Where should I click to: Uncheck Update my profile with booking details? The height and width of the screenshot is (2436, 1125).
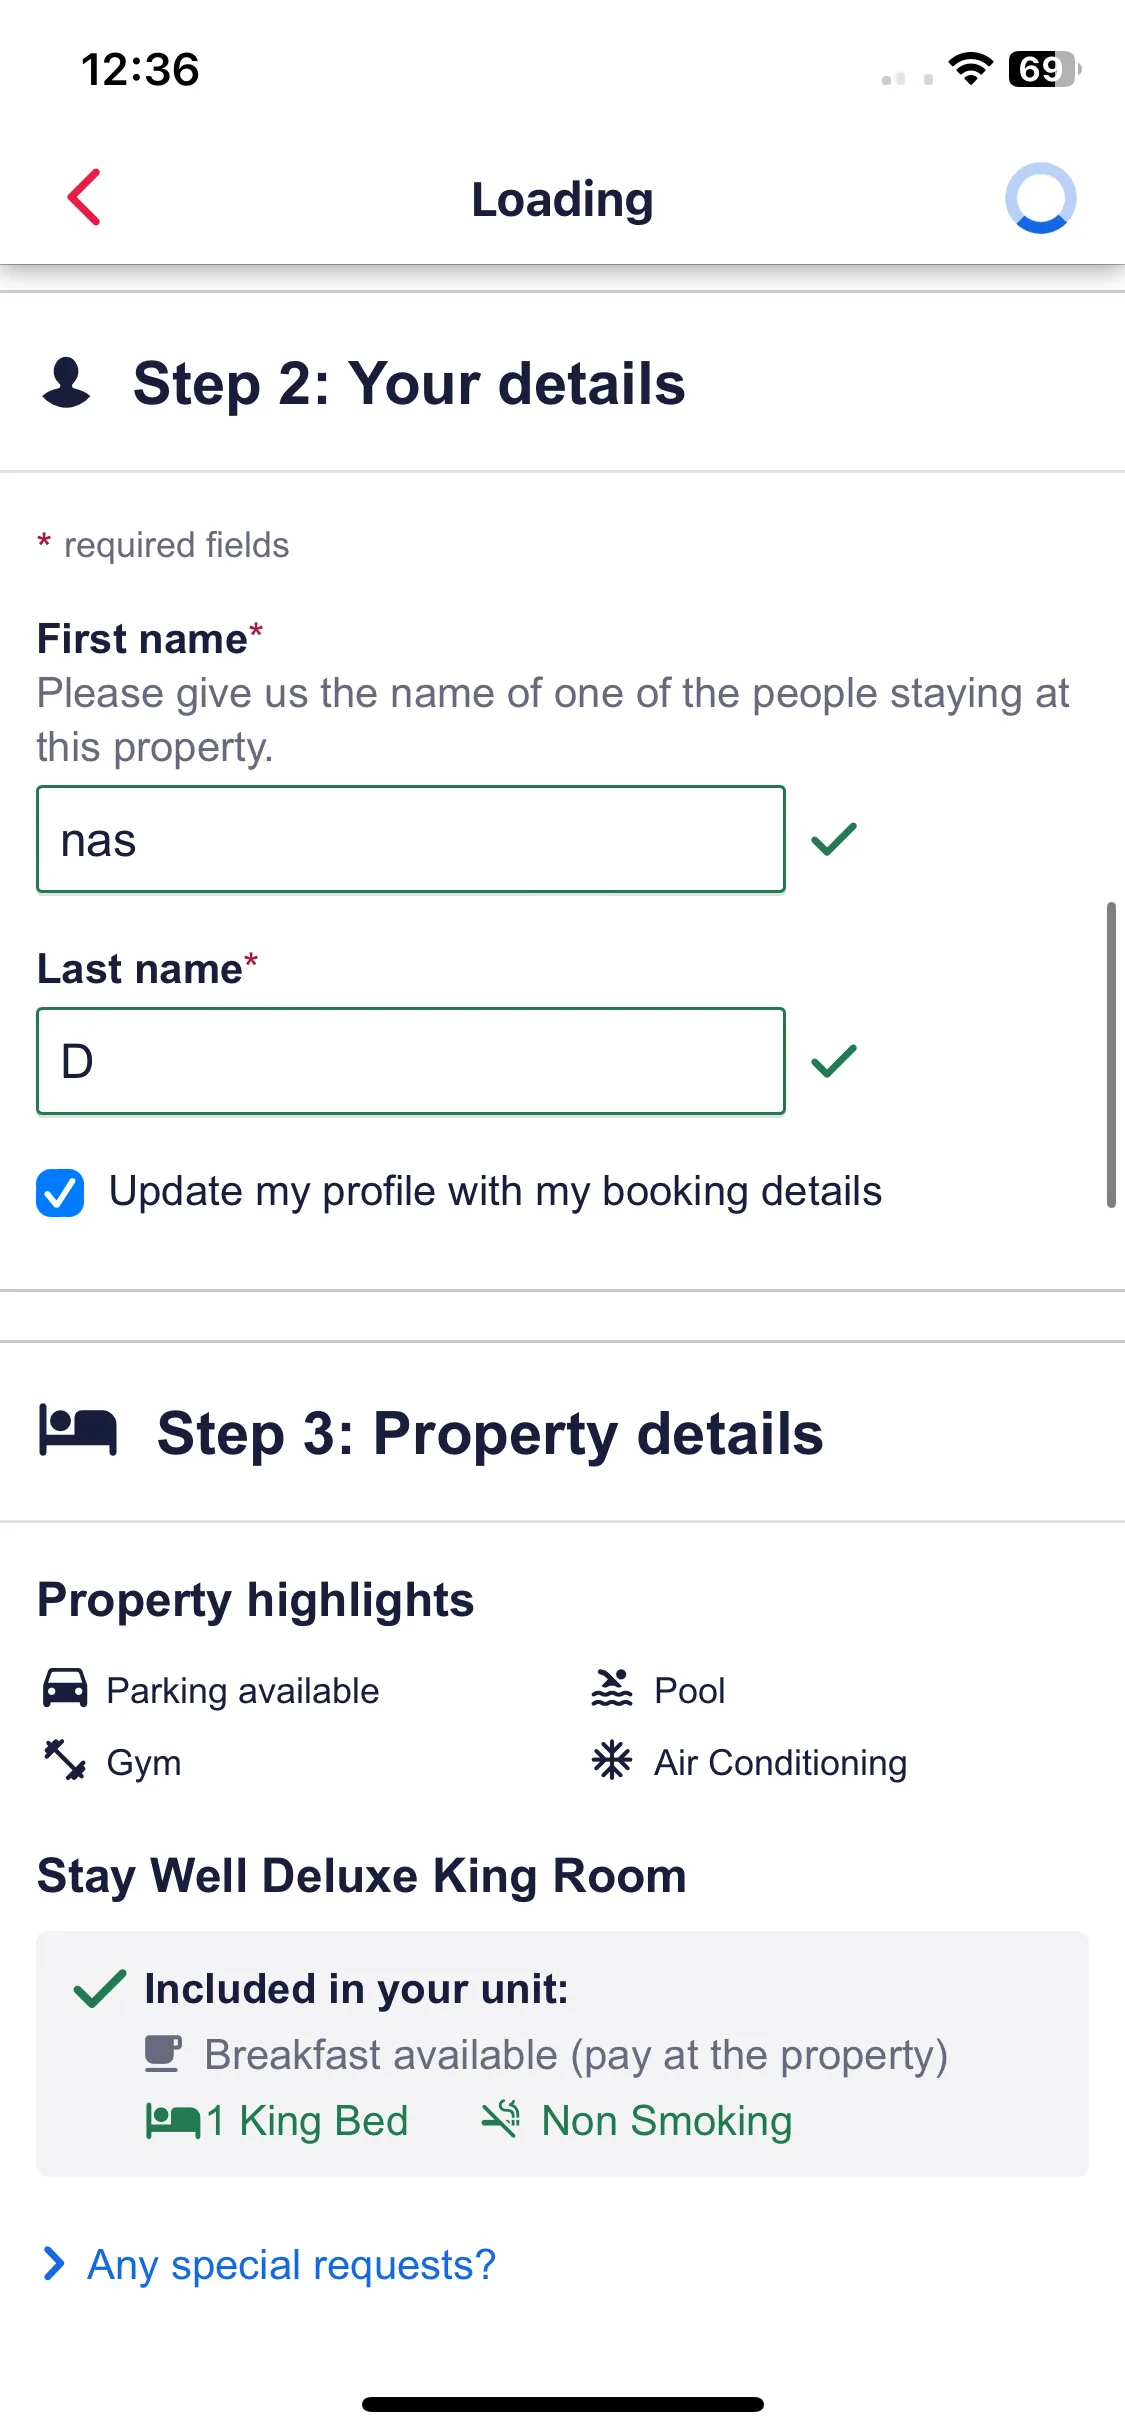tap(60, 1192)
